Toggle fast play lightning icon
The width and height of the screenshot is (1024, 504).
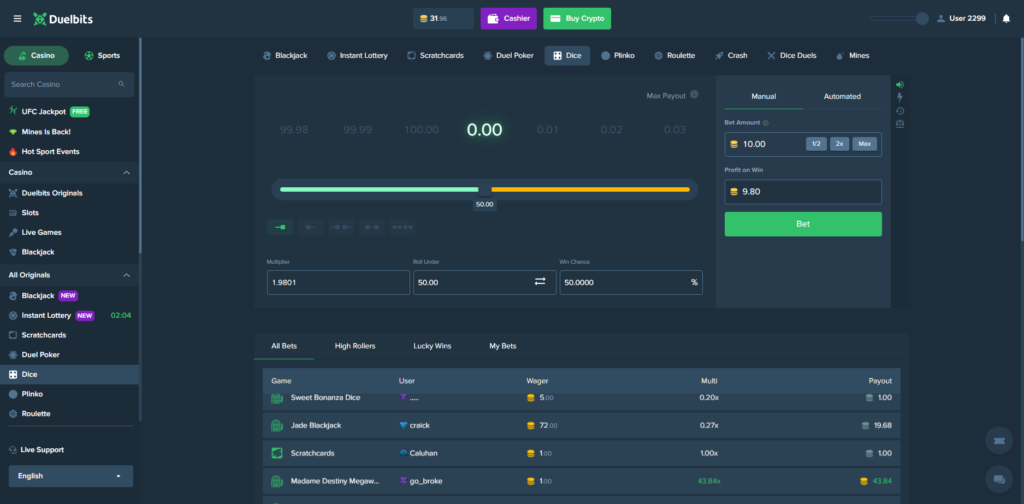click(x=900, y=97)
